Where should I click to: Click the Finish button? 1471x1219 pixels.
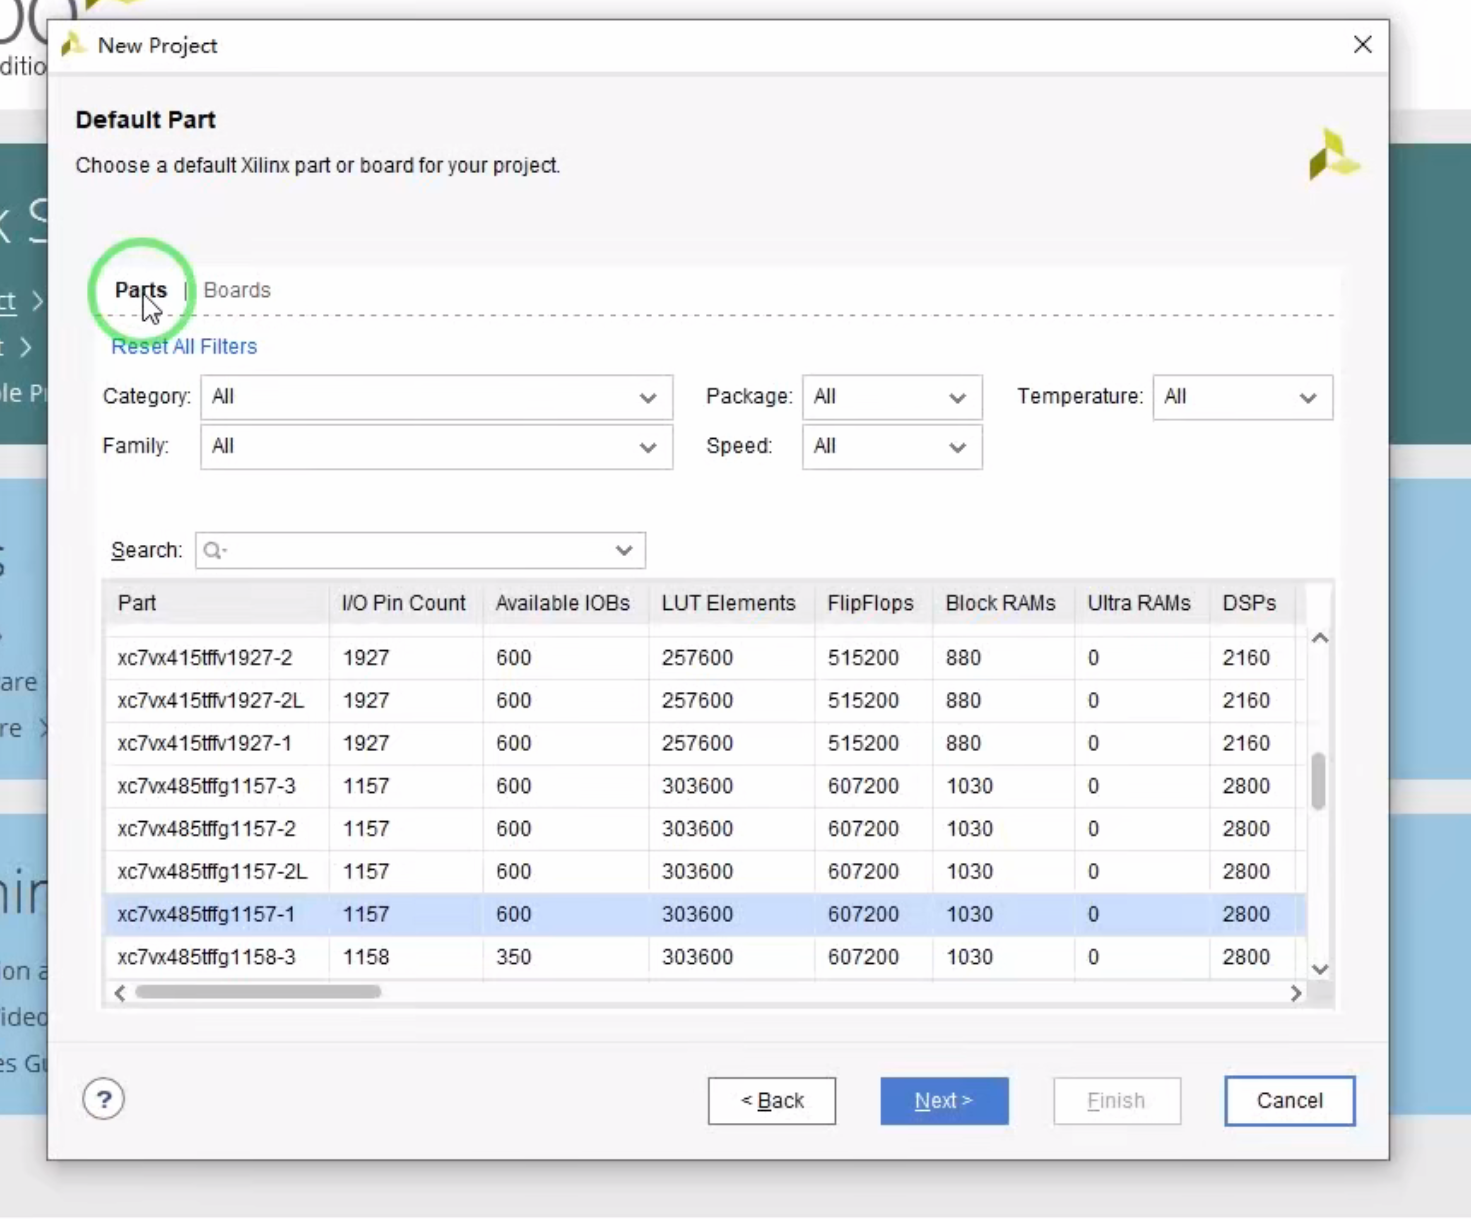[1117, 1101]
